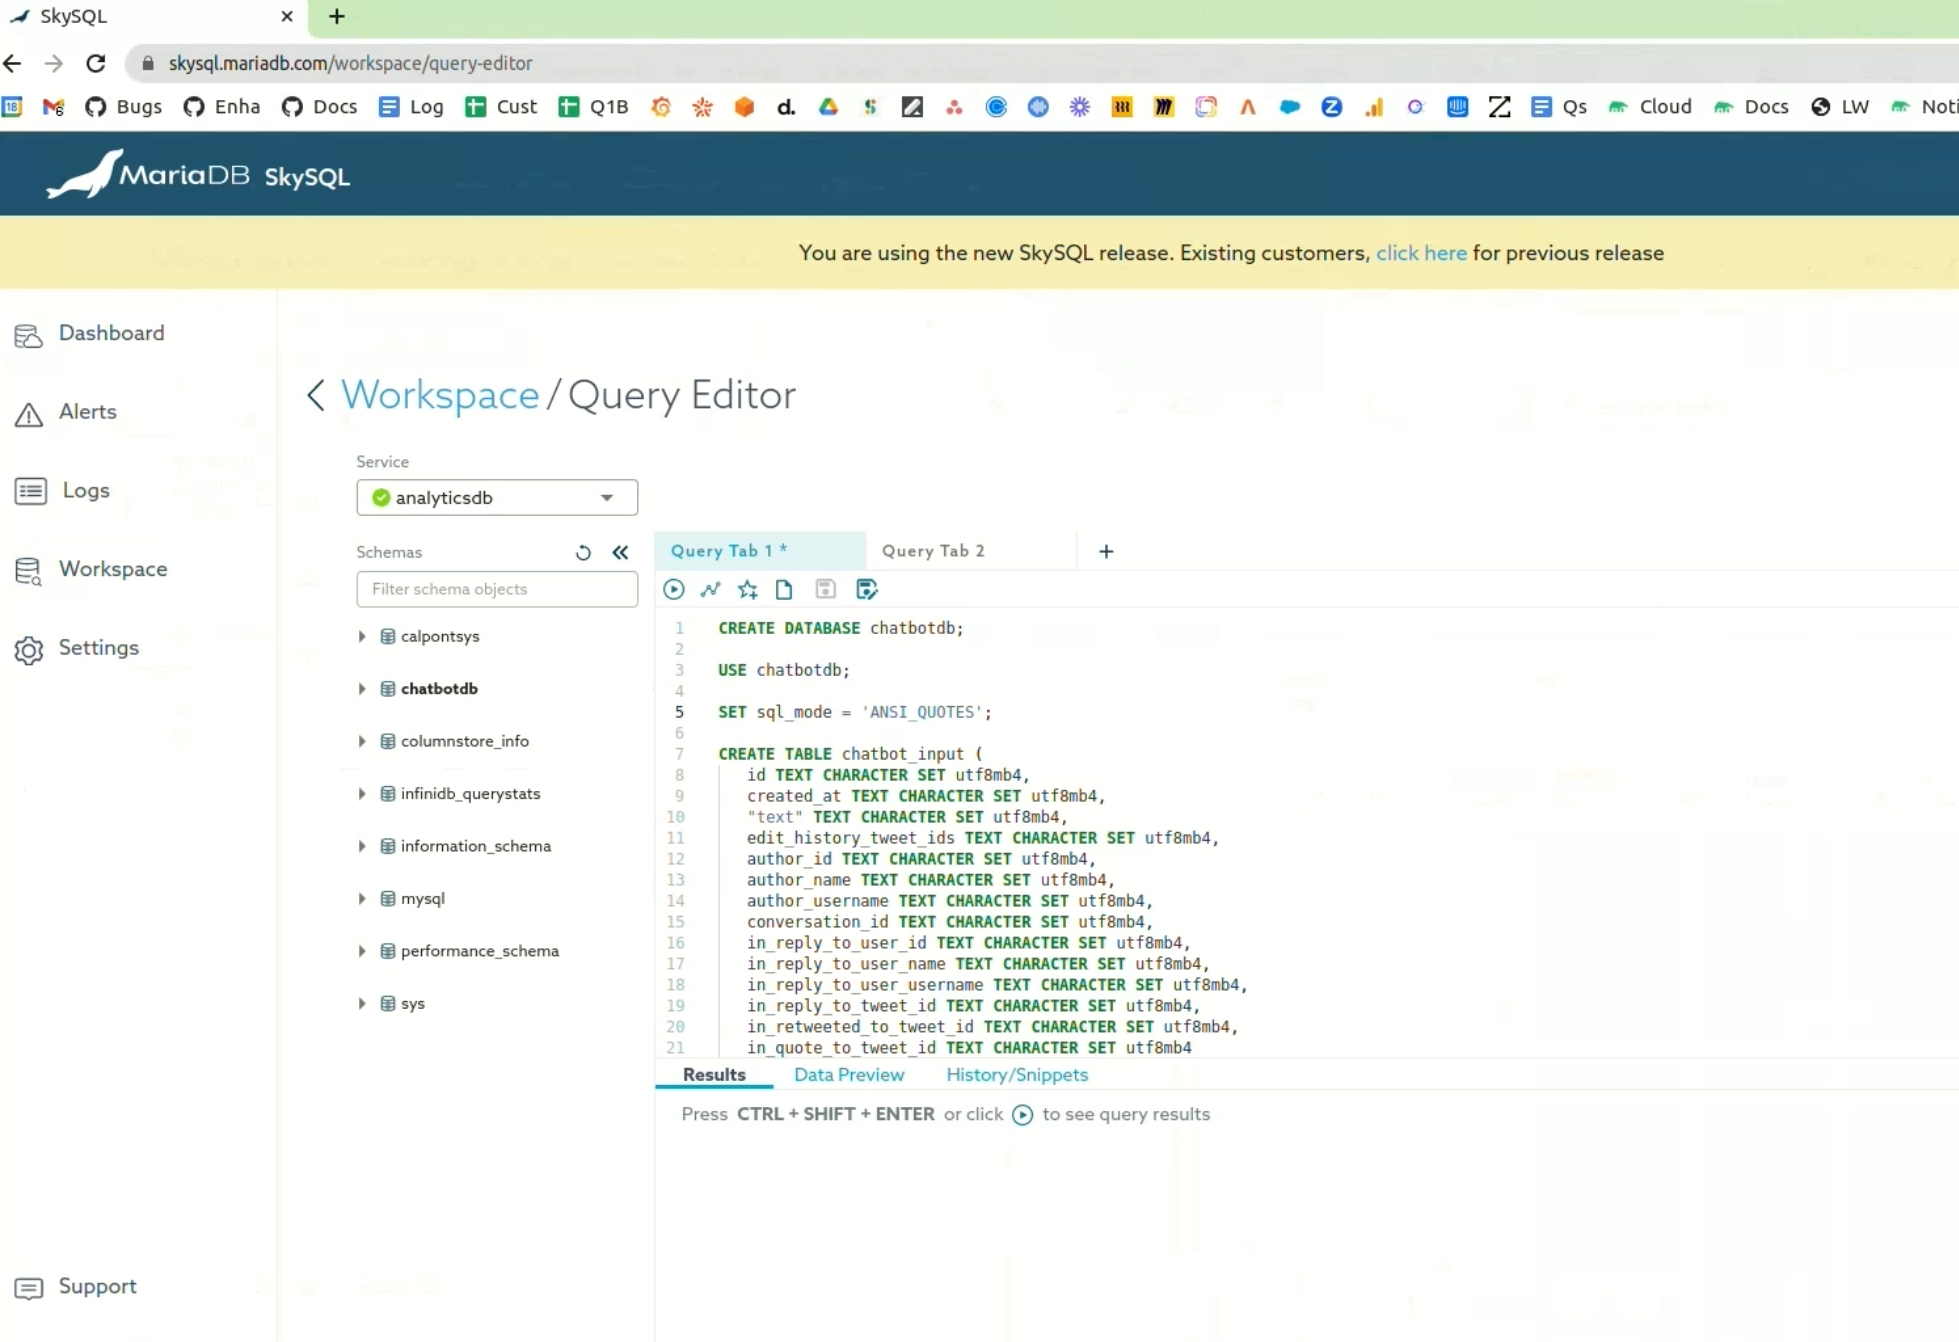
Task: Run the query with play icon
Action: (674, 589)
